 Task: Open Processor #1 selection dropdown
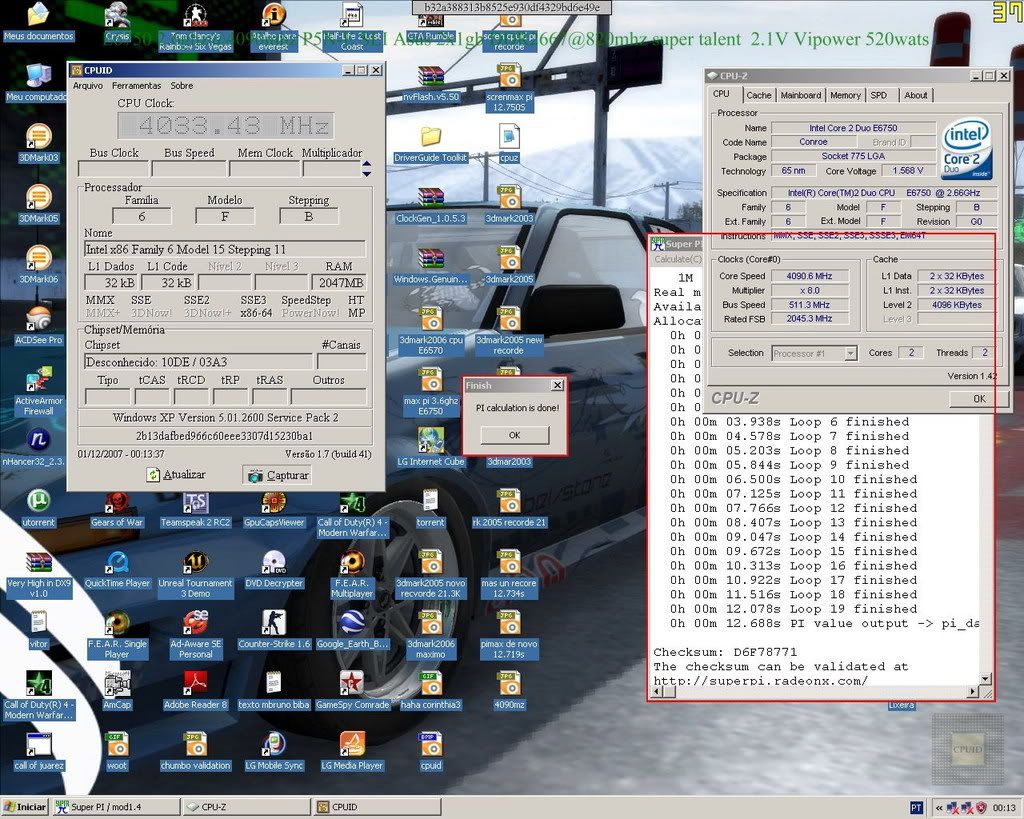click(814, 353)
